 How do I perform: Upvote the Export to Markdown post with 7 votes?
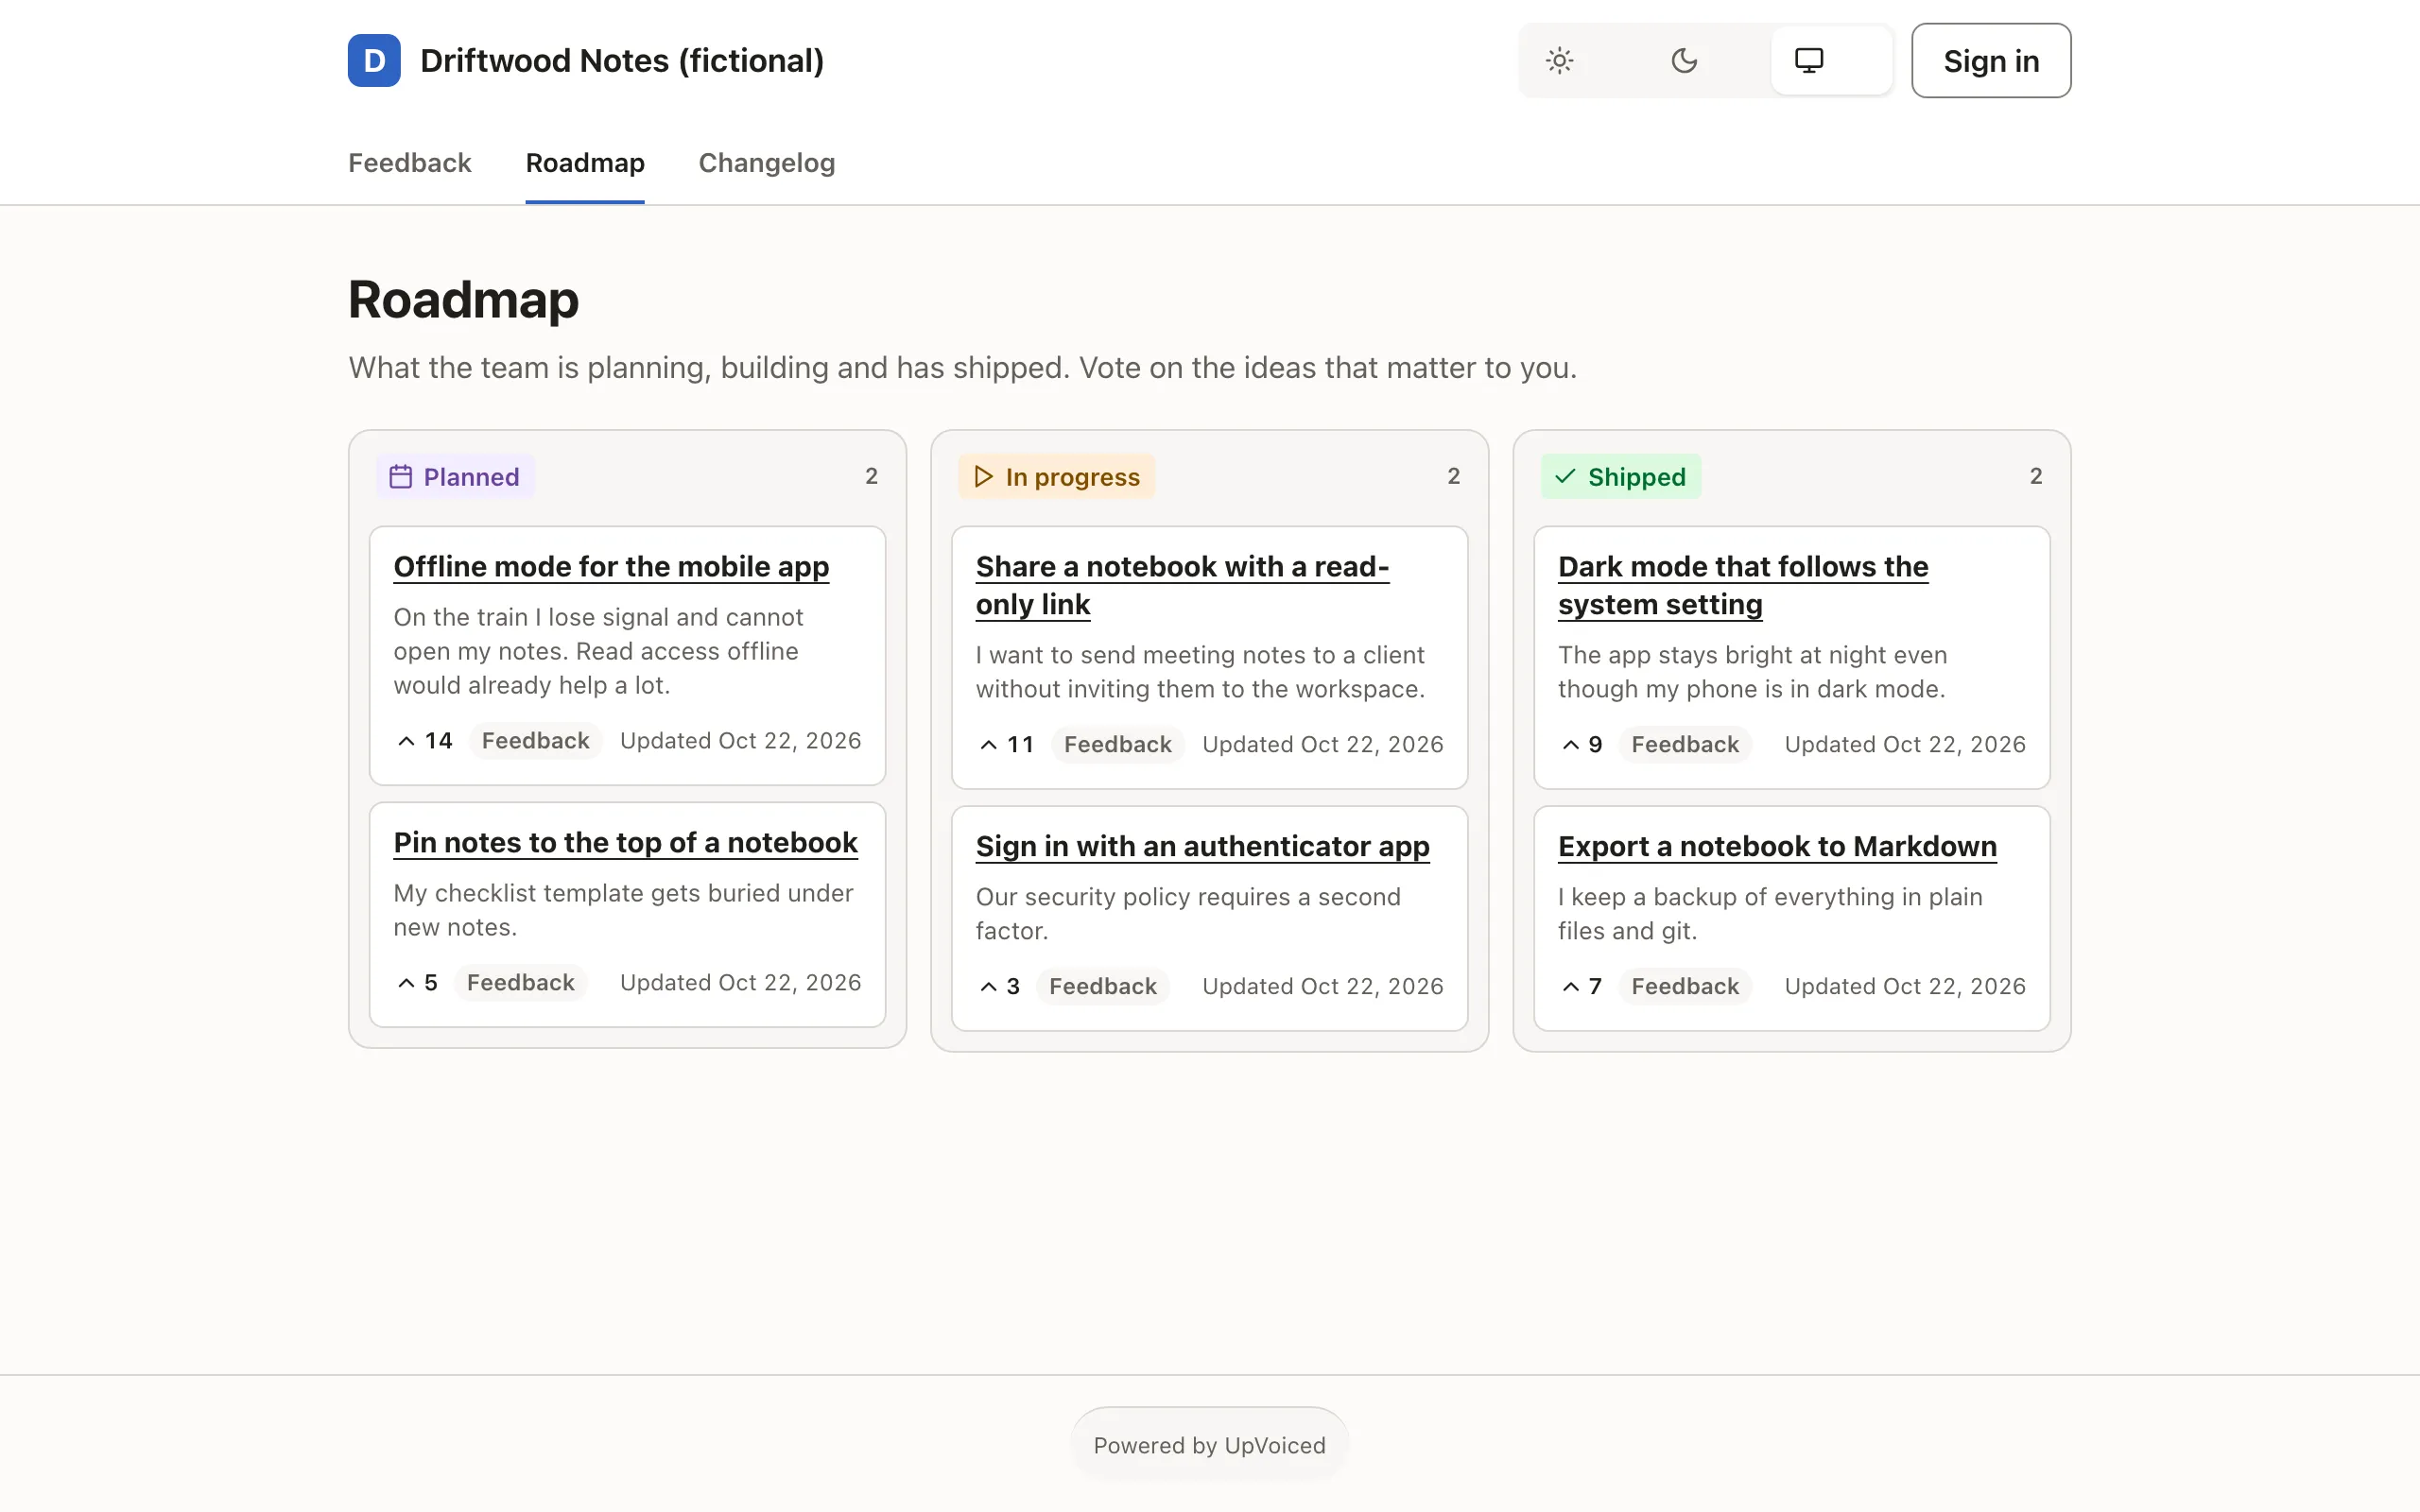pyautogui.click(x=1582, y=987)
